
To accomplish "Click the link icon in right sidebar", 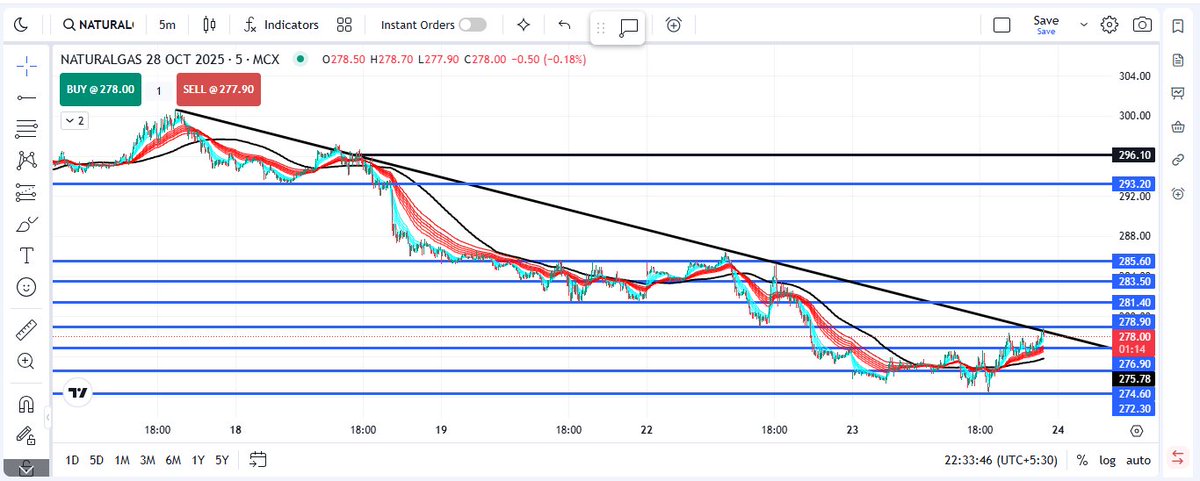I will (1179, 158).
